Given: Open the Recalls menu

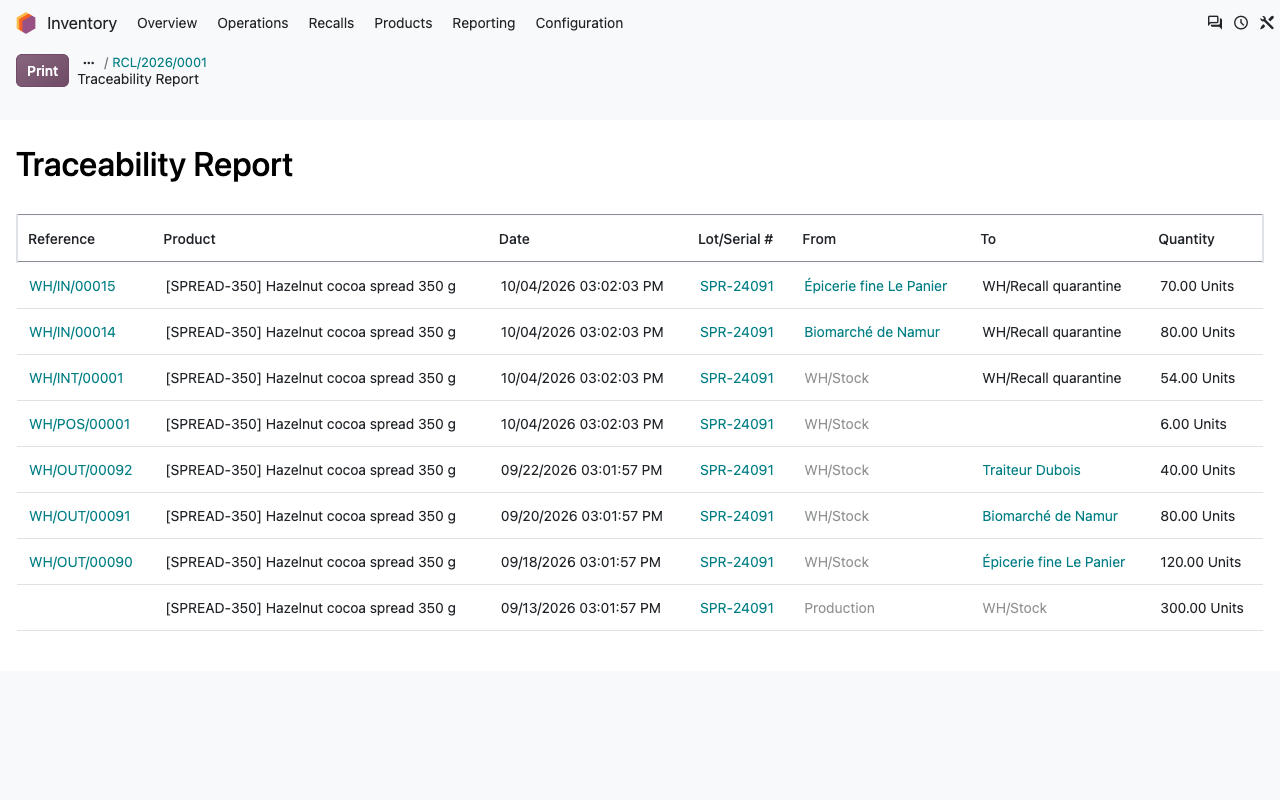Looking at the screenshot, I should click(x=331, y=23).
